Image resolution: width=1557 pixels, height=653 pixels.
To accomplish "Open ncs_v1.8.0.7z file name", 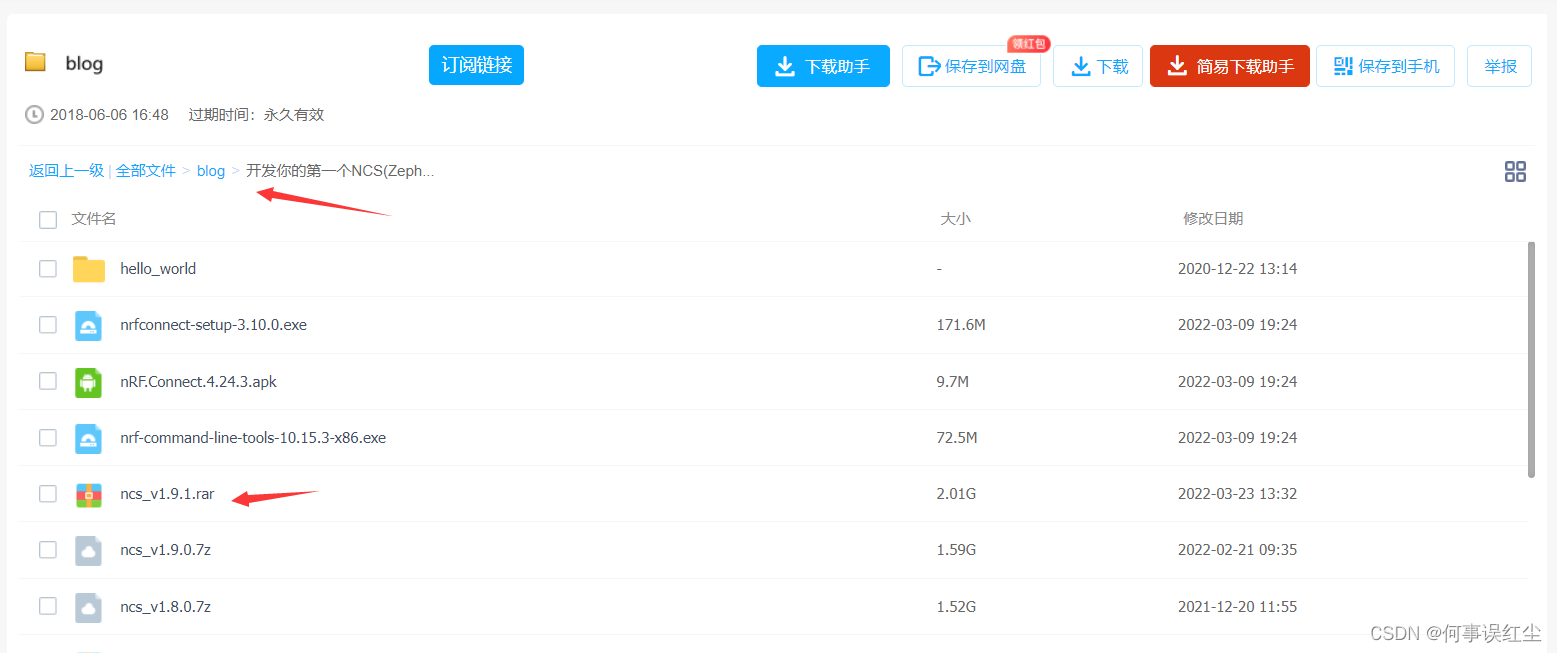I will coord(165,606).
